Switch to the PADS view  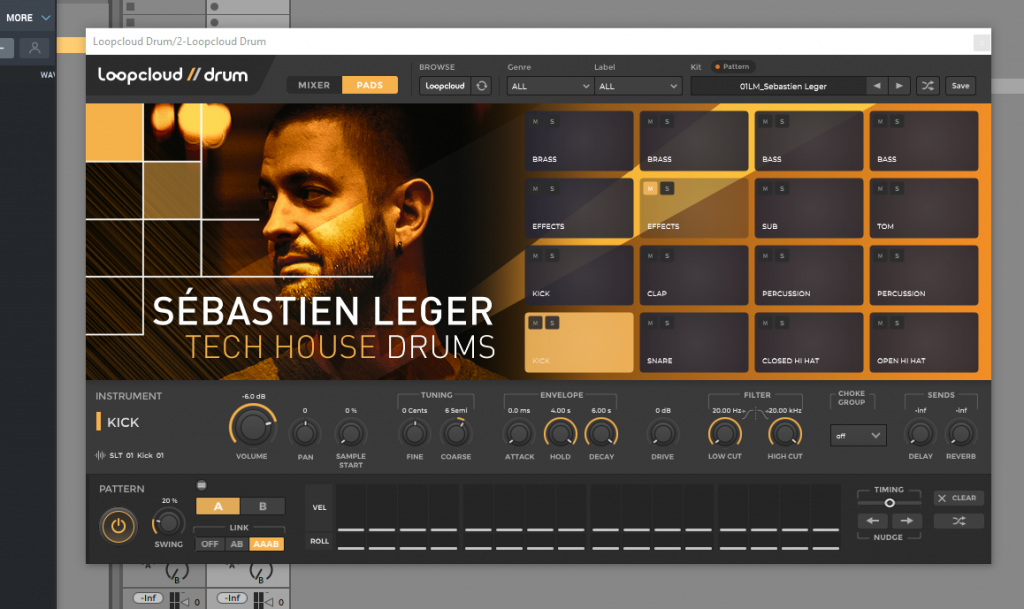(x=370, y=85)
